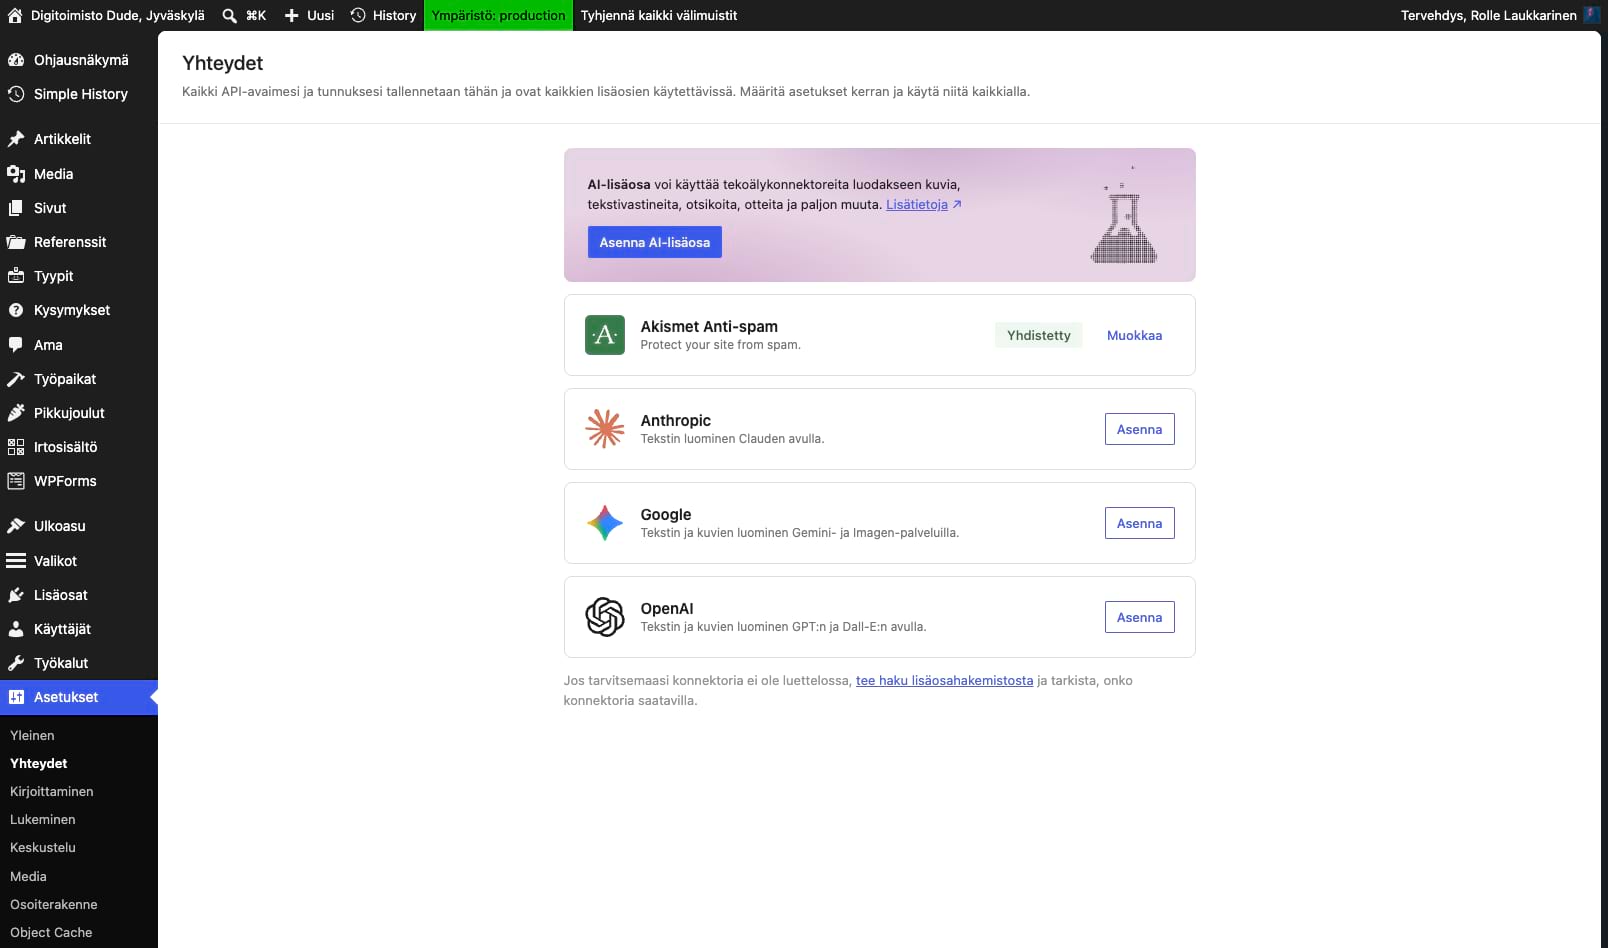Open Lukeminen settings submenu item
1608x948 pixels.
pos(43,819)
